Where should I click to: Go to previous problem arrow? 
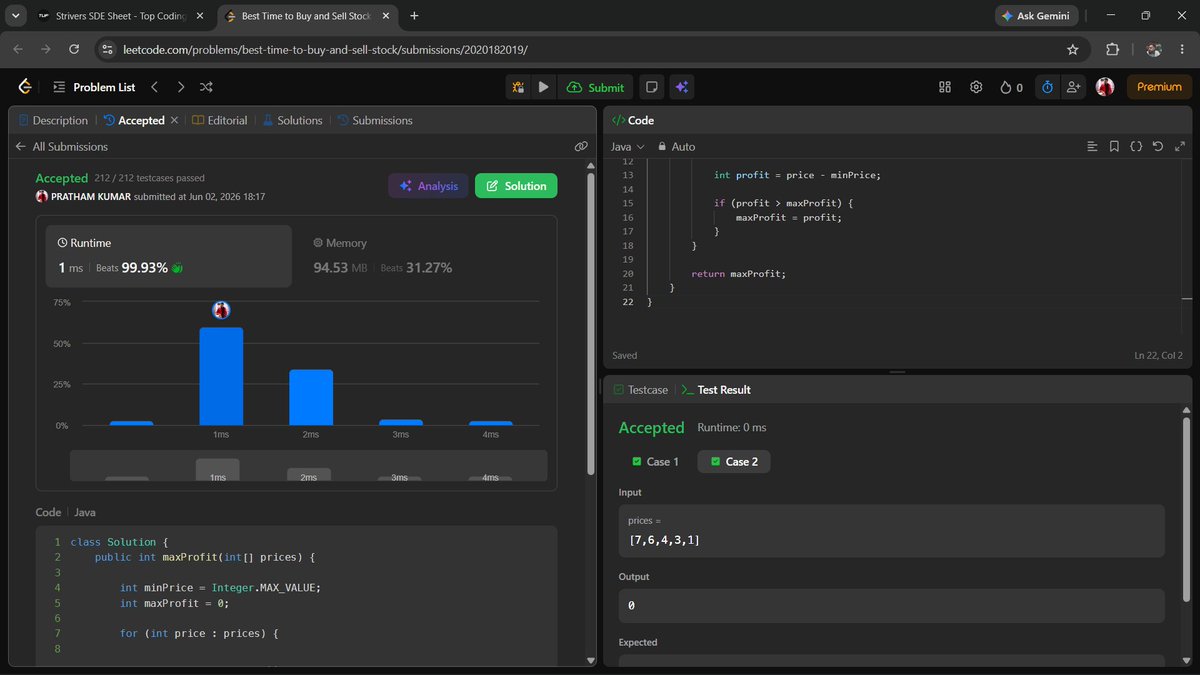[154, 87]
